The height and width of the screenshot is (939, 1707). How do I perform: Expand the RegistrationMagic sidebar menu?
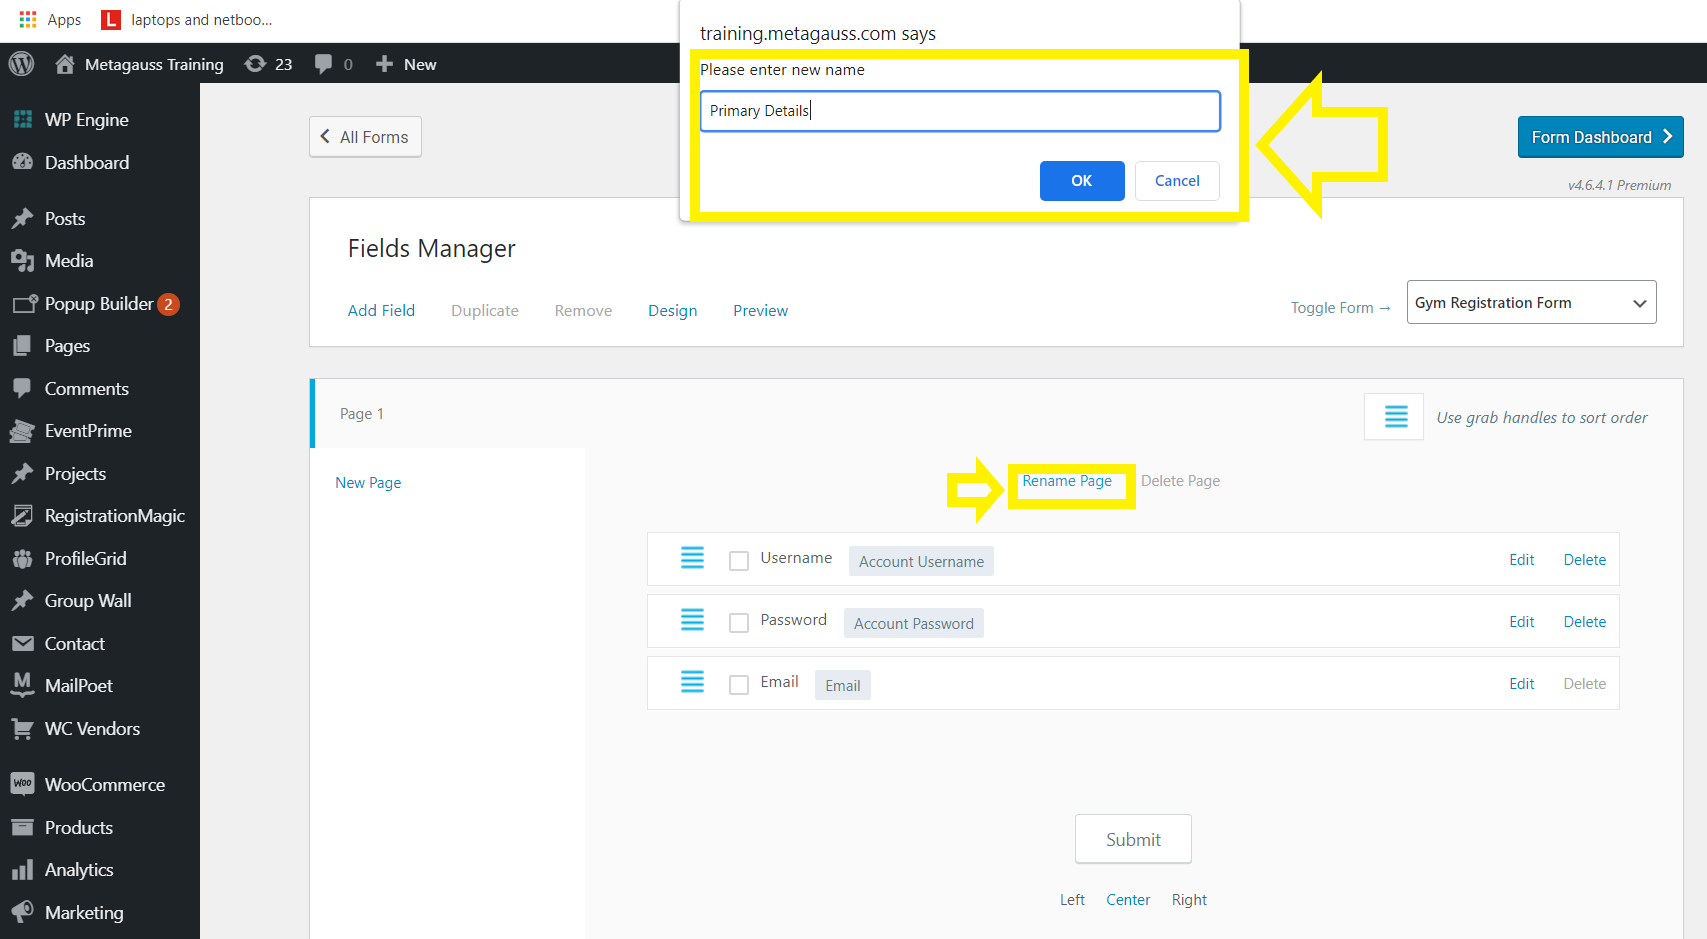pyautogui.click(x=114, y=516)
